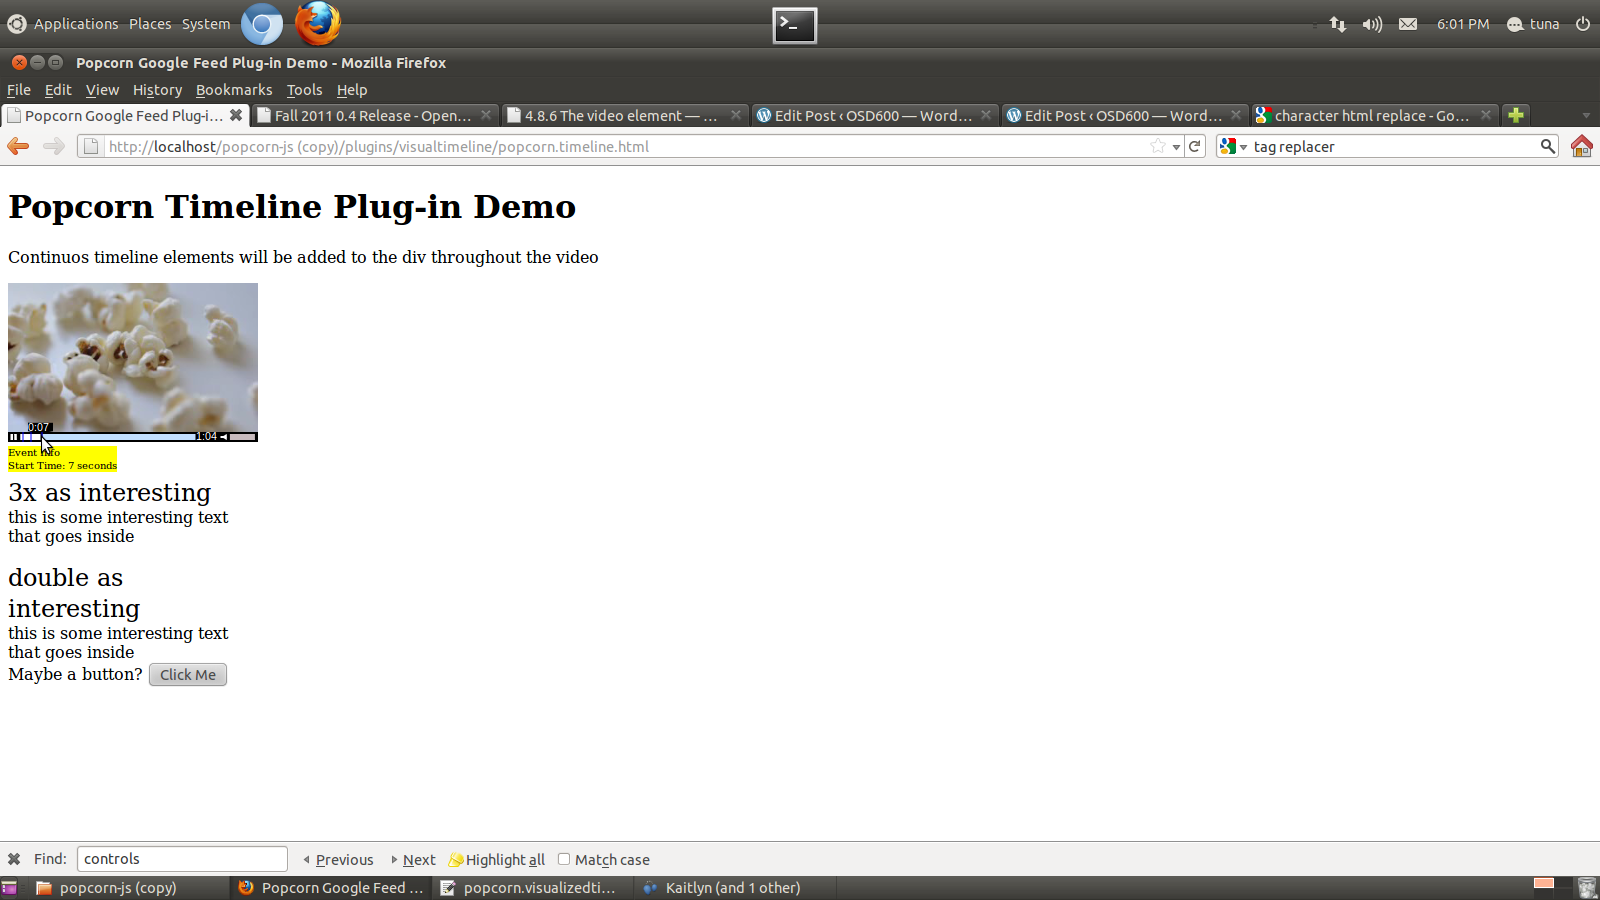Screen dimensions: 1600x900
Task: Seek within the video progress bar
Action: 107,437
